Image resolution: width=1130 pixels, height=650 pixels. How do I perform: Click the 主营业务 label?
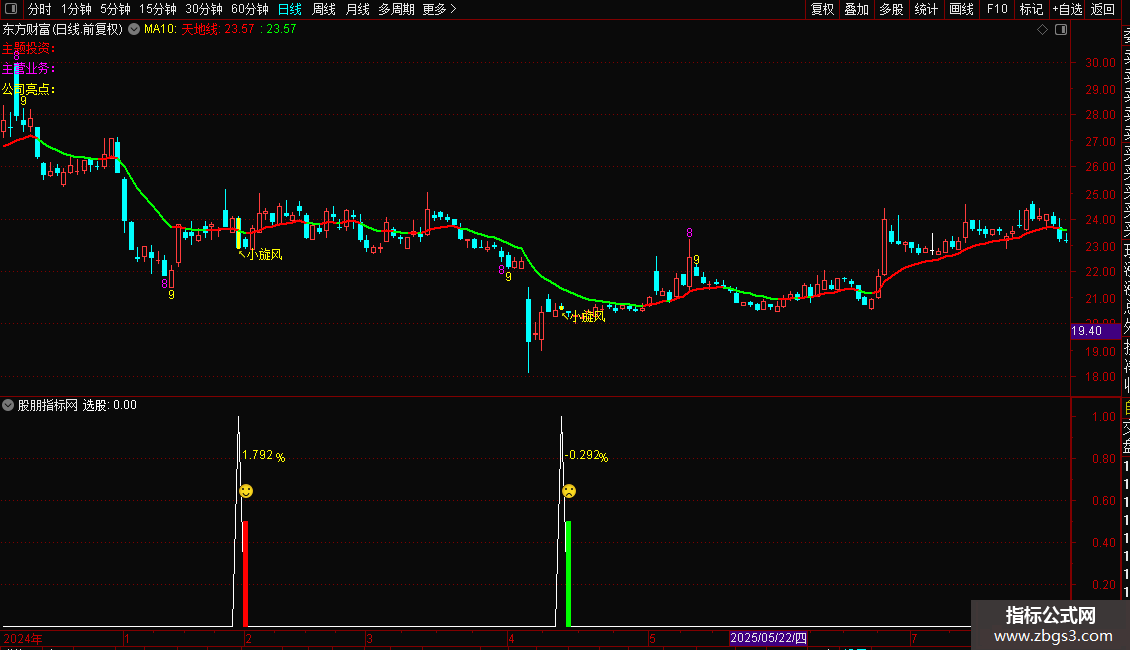pos(28,68)
